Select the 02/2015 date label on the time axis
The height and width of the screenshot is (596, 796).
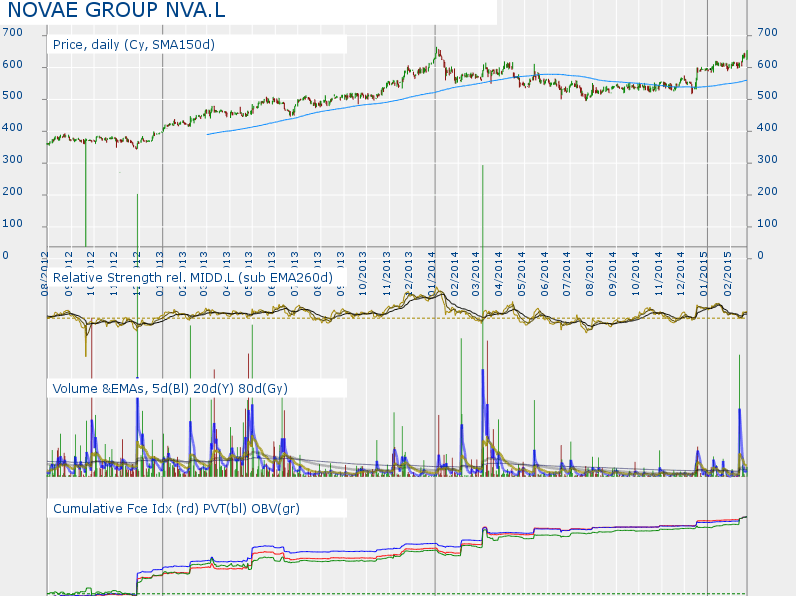(x=727, y=274)
